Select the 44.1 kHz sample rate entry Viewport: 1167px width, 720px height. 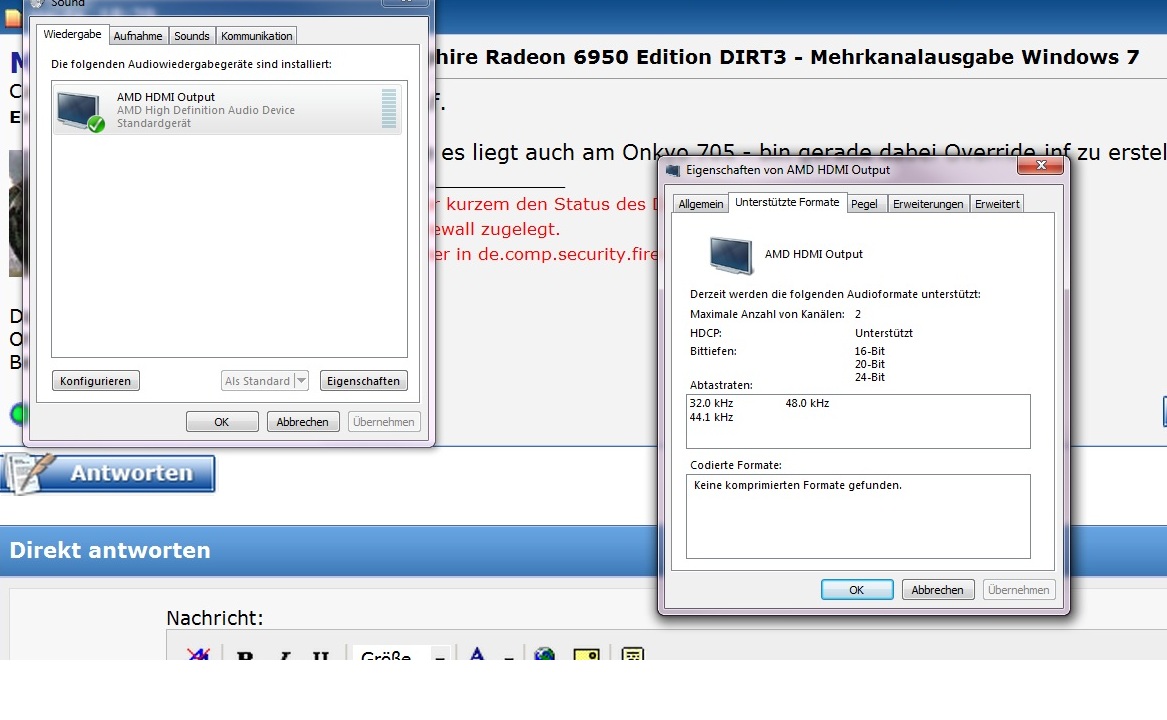(x=711, y=417)
